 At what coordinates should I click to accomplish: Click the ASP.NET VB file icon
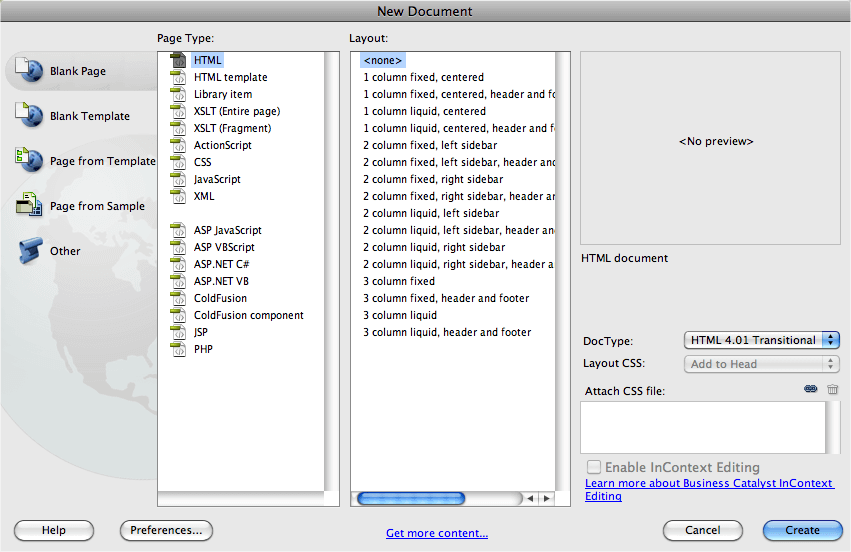179,281
